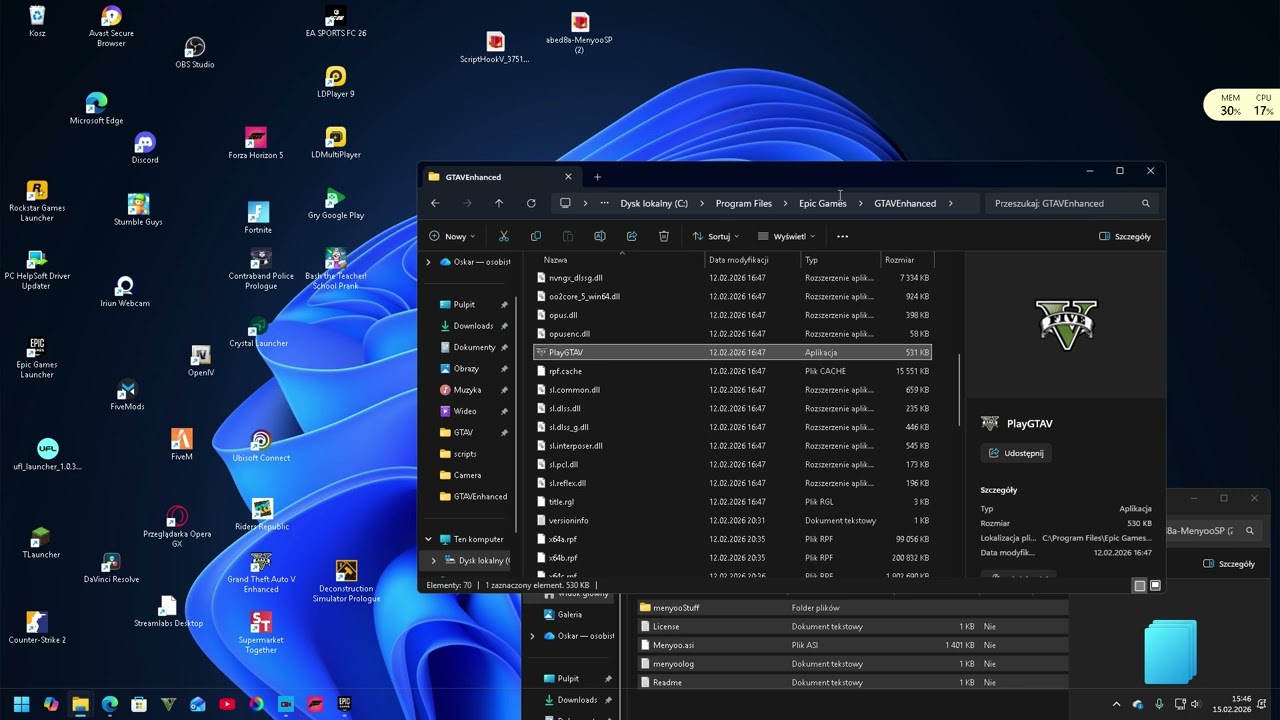Open File Explorer from the taskbar
The height and width of the screenshot is (720, 1280).
pos(80,704)
